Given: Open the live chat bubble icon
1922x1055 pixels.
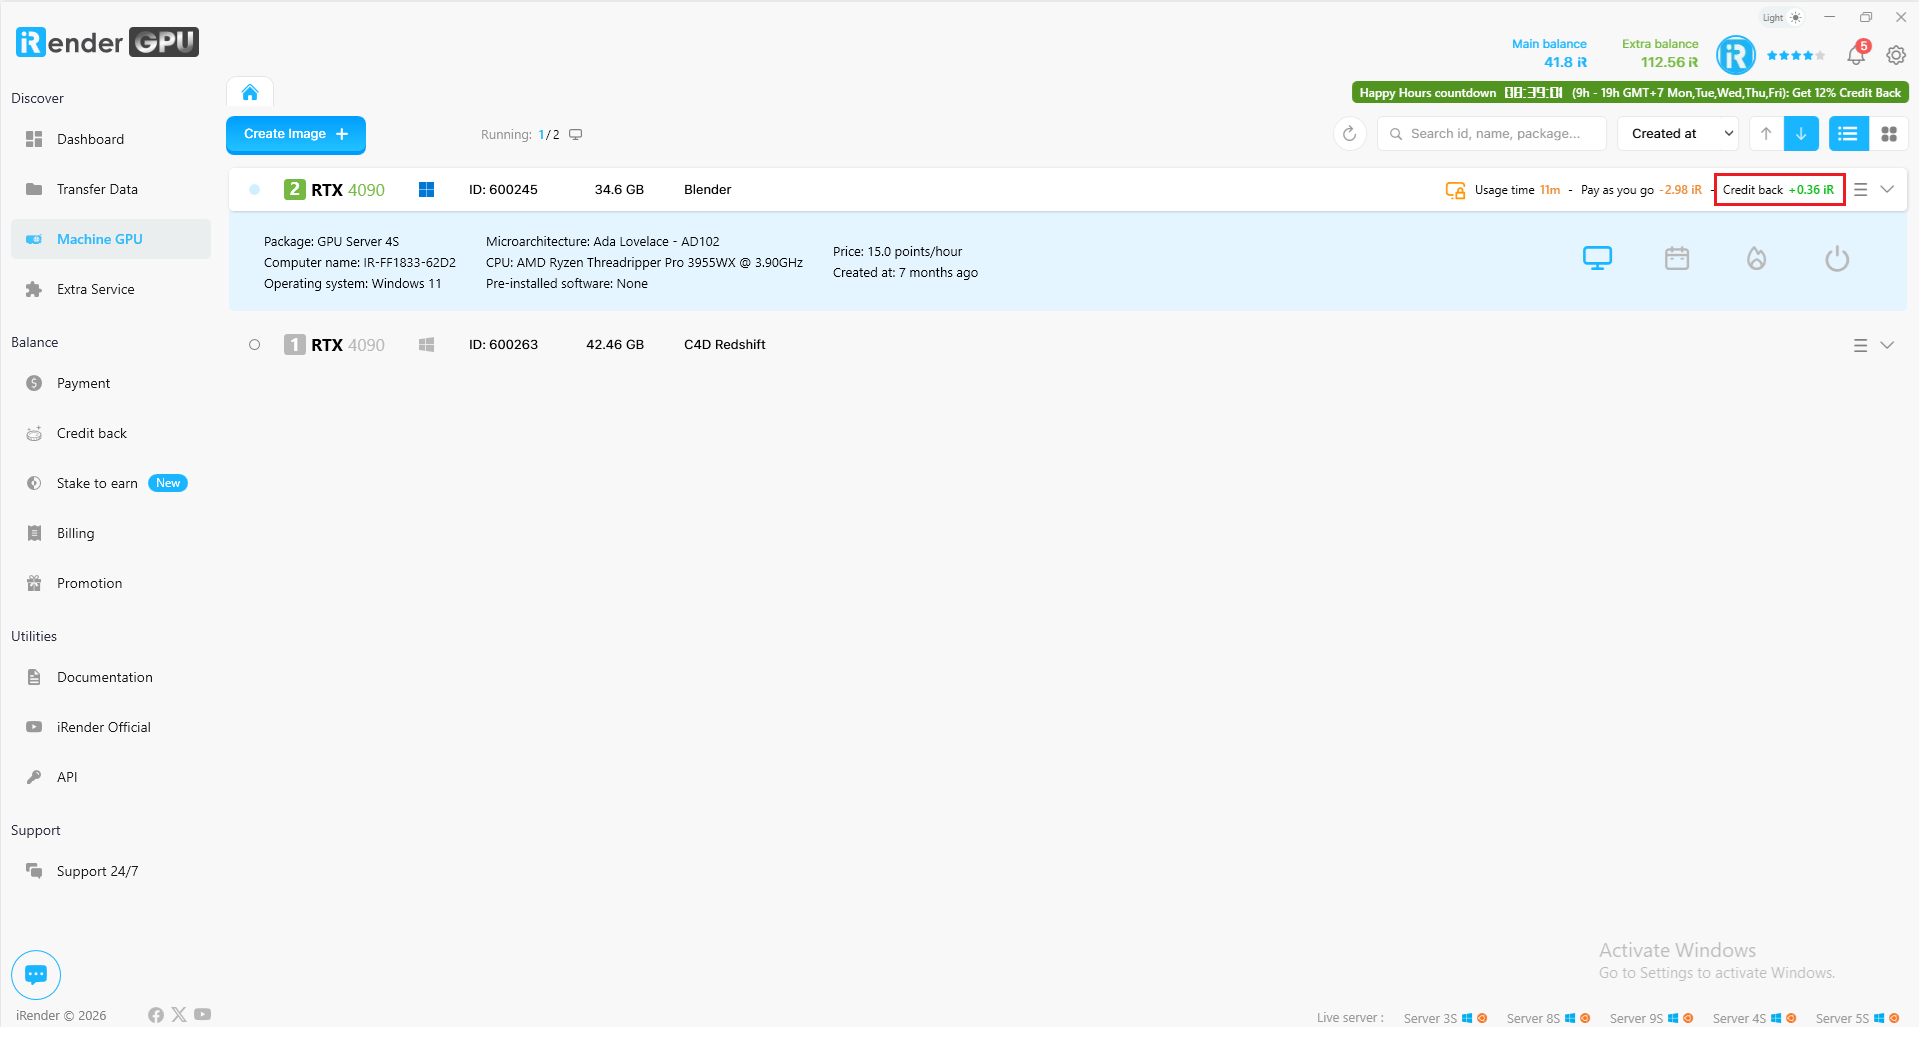Looking at the screenshot, I should click(x=36, y=974).
